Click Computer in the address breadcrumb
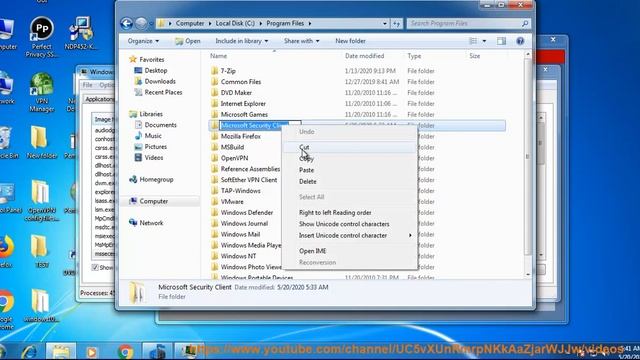 click(190, 23)
